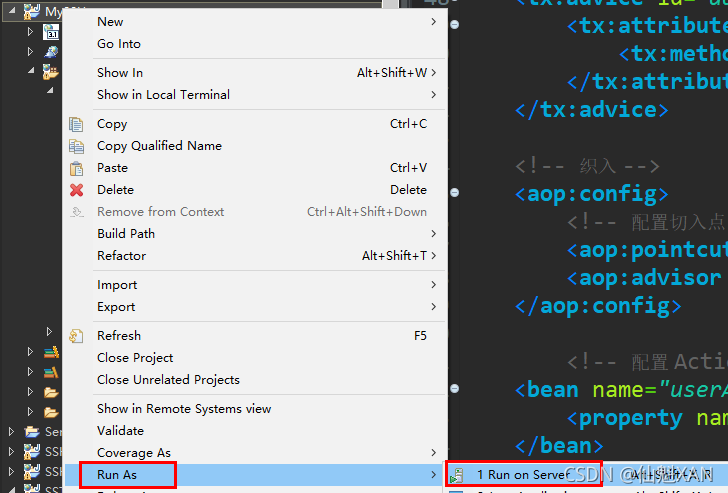Click the Ser folder label in tree
The image size is (728, 493).
pyautogui.click(x=53, y=432)
